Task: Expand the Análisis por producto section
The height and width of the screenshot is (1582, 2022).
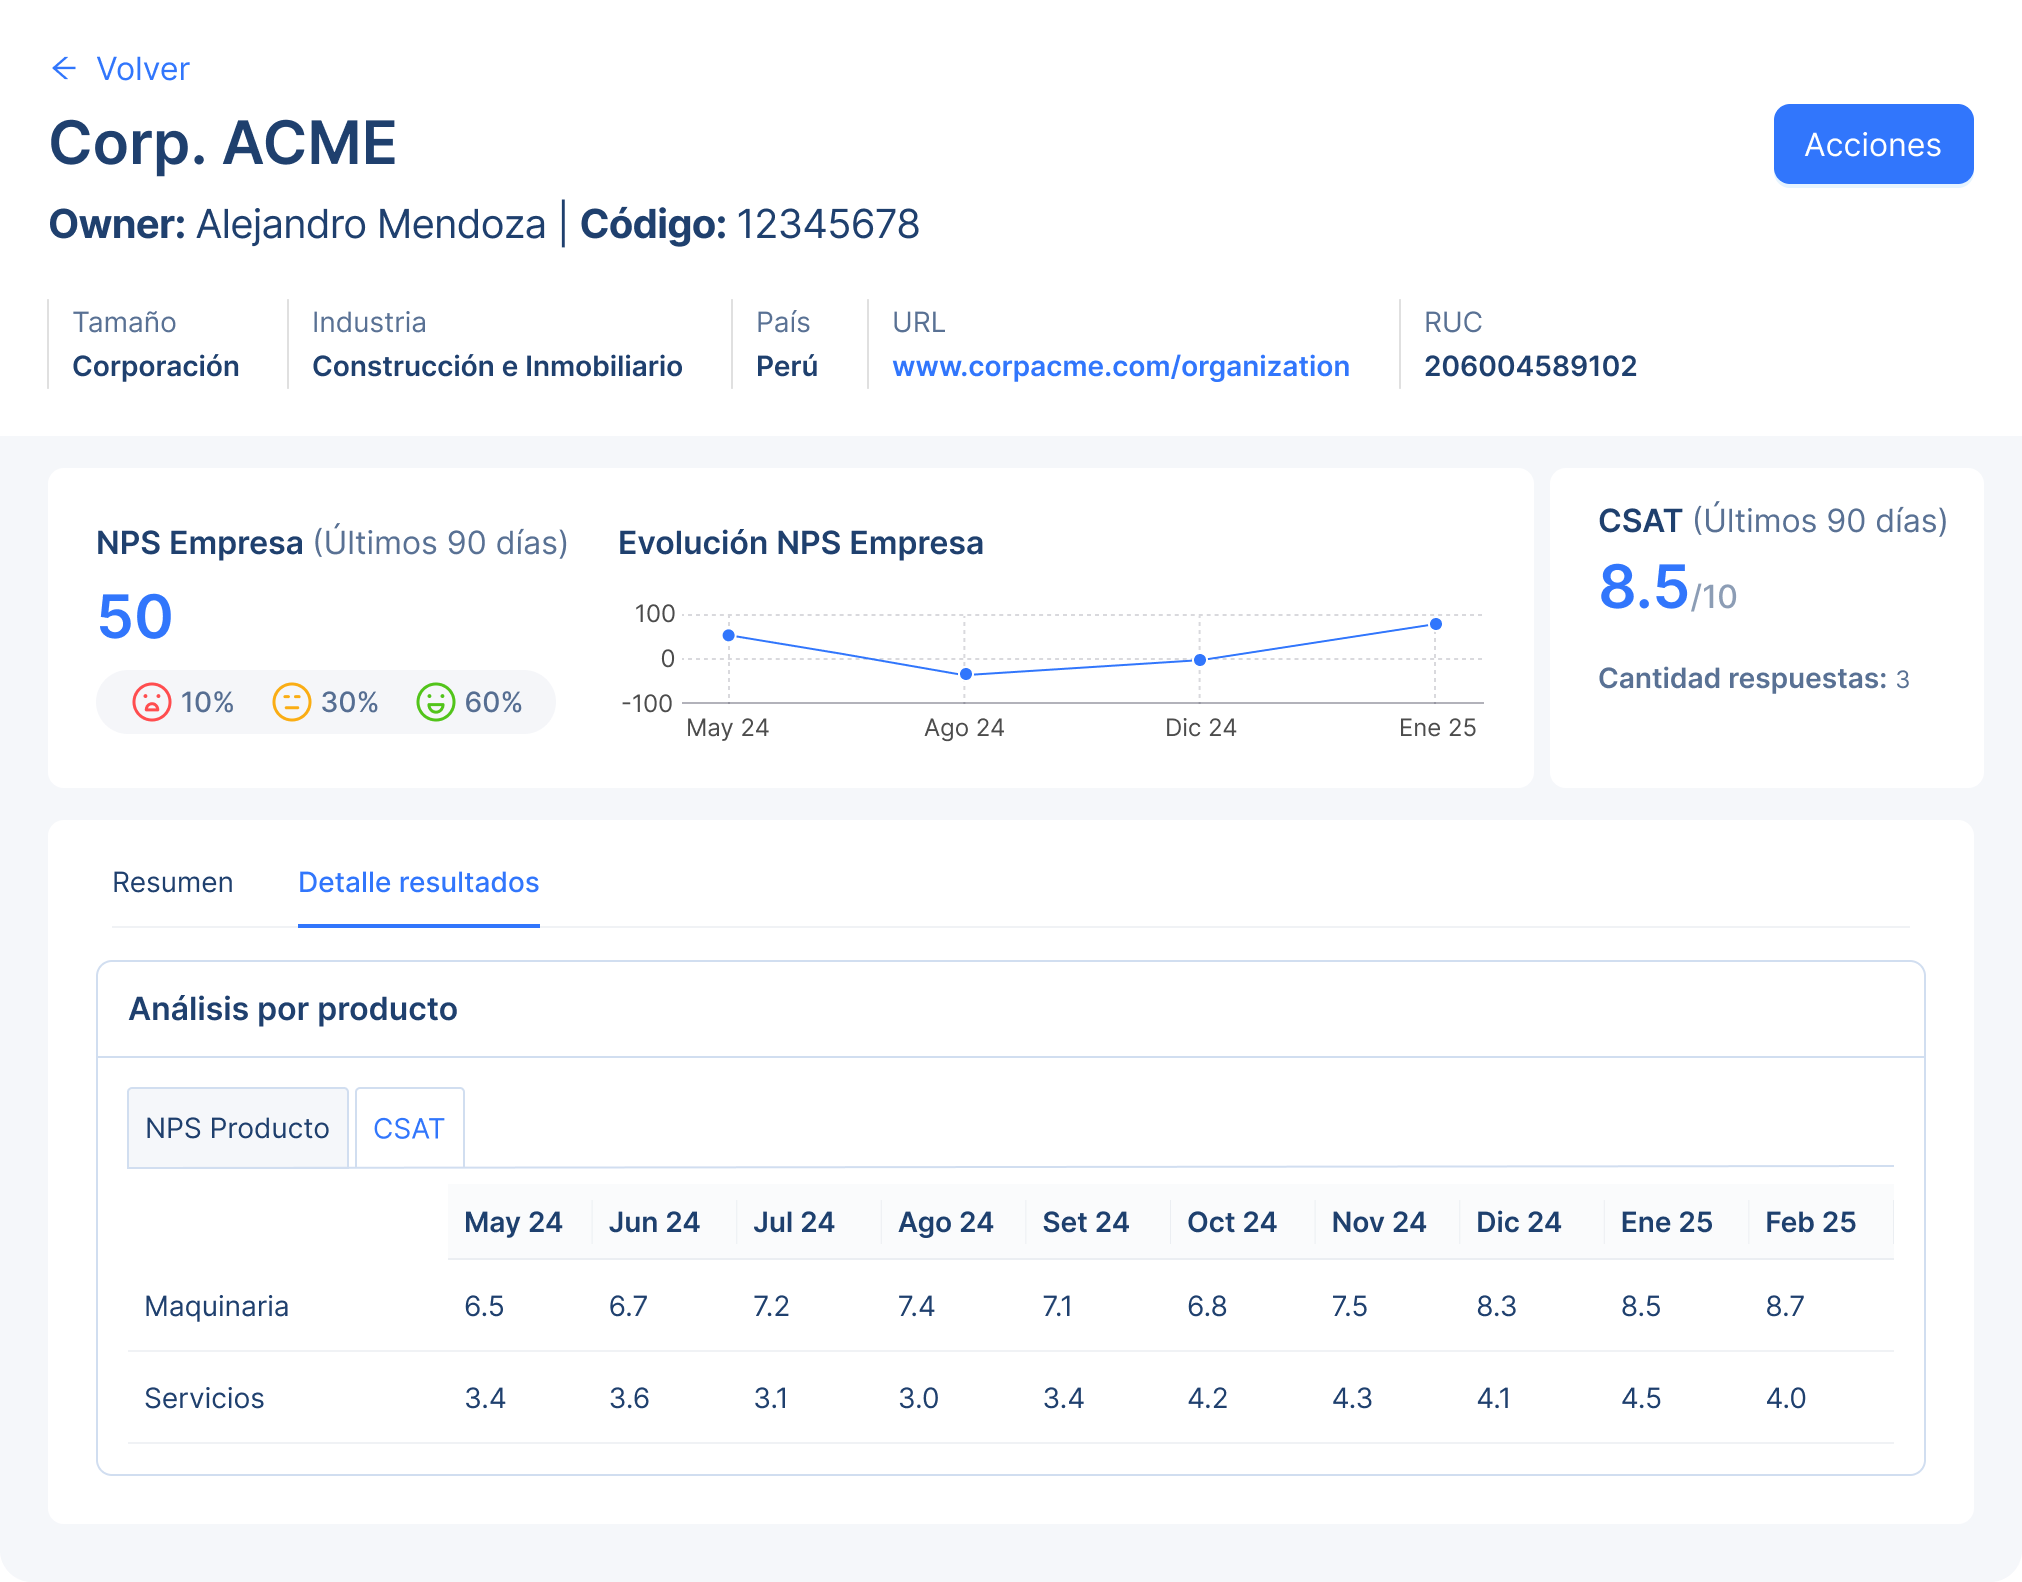Action: point(293,1009)
